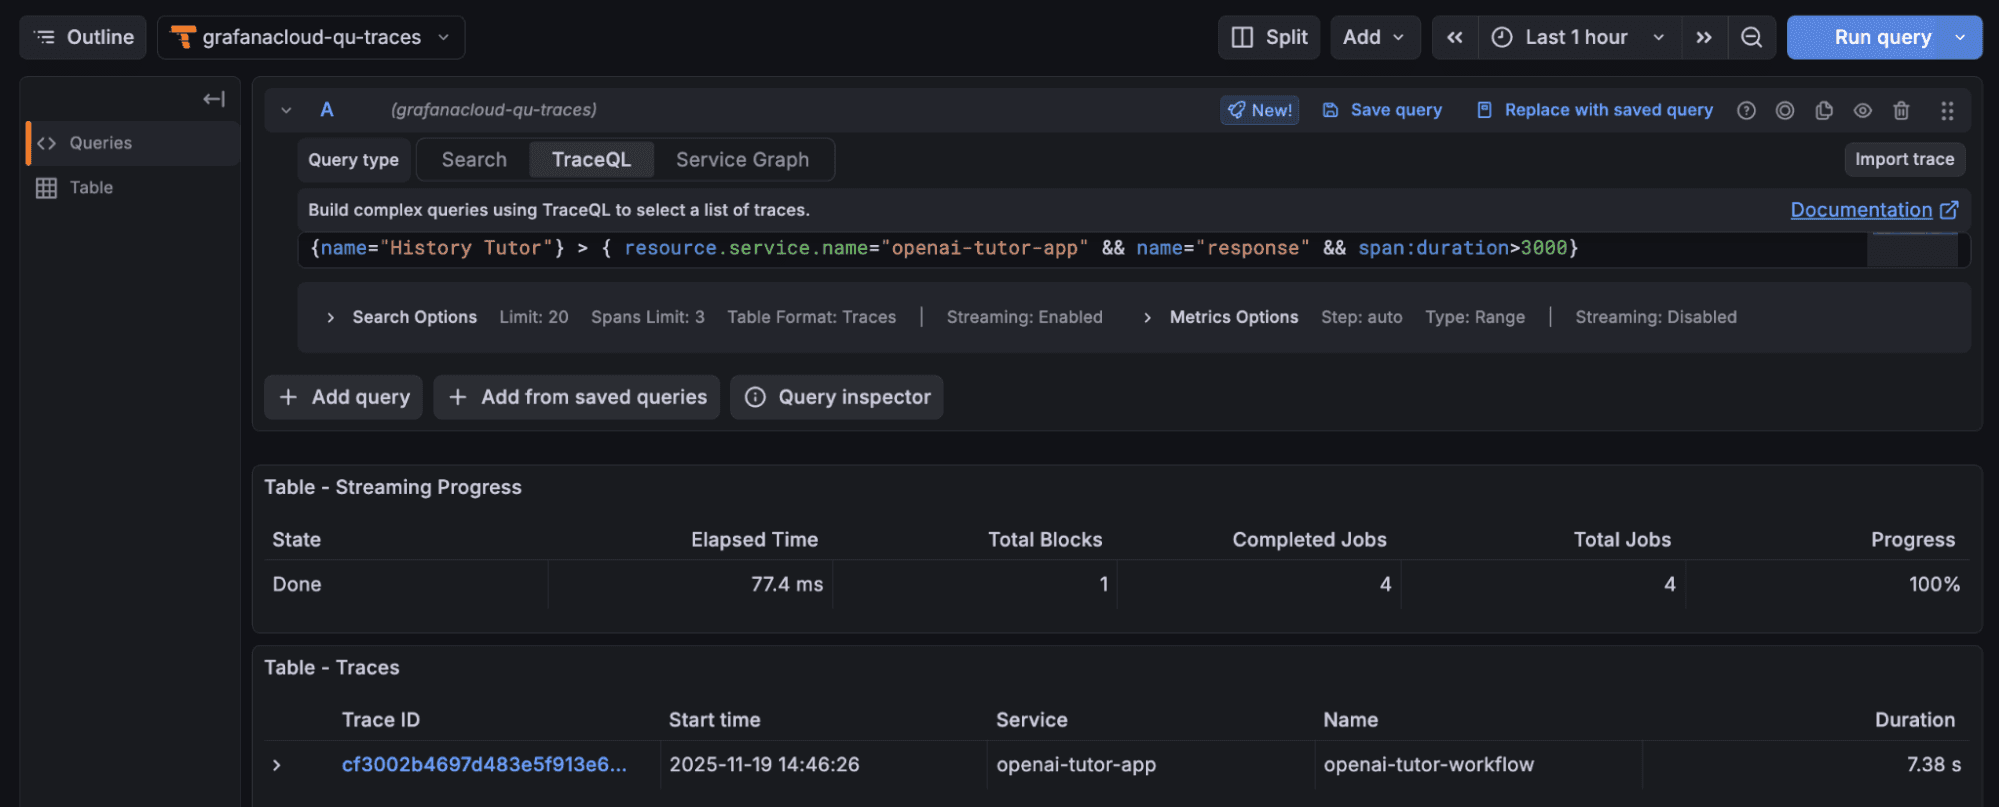The height and width of the screenshot is (808, 1999).
Task: Click the Table - Traces panel title
Action: tap(331, 668)
